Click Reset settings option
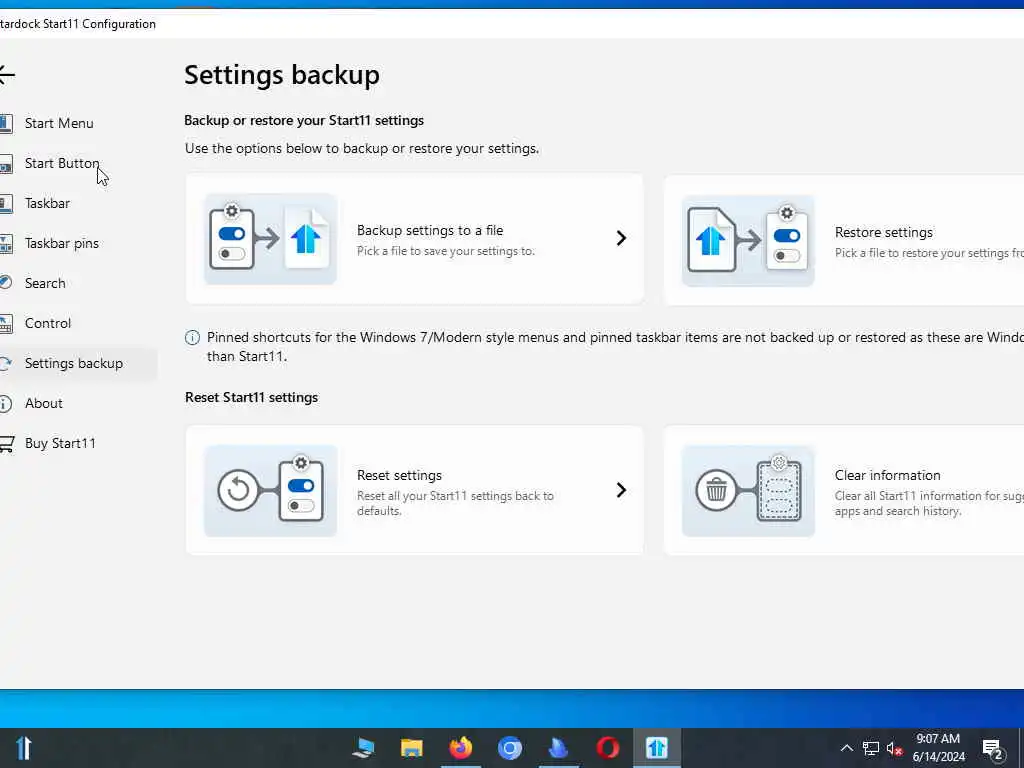1024x768 pixels. 414,490
